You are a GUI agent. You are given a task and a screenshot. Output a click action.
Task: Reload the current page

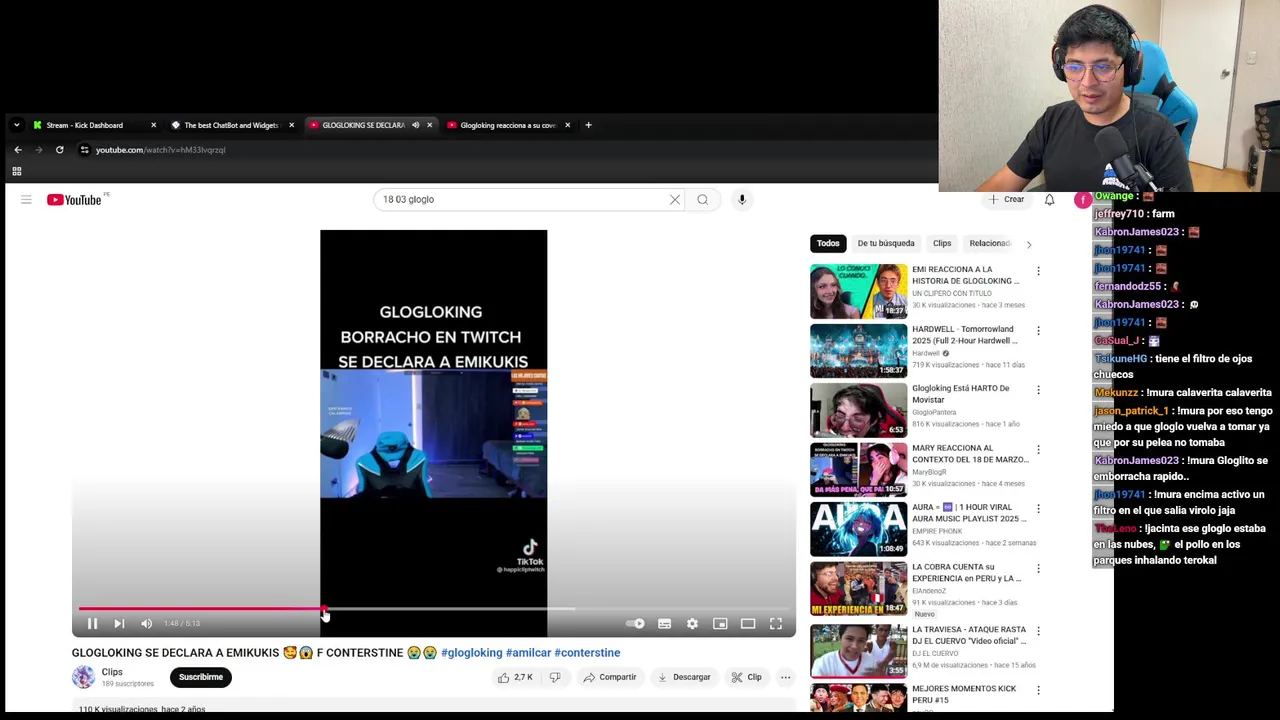coord(59,150)
